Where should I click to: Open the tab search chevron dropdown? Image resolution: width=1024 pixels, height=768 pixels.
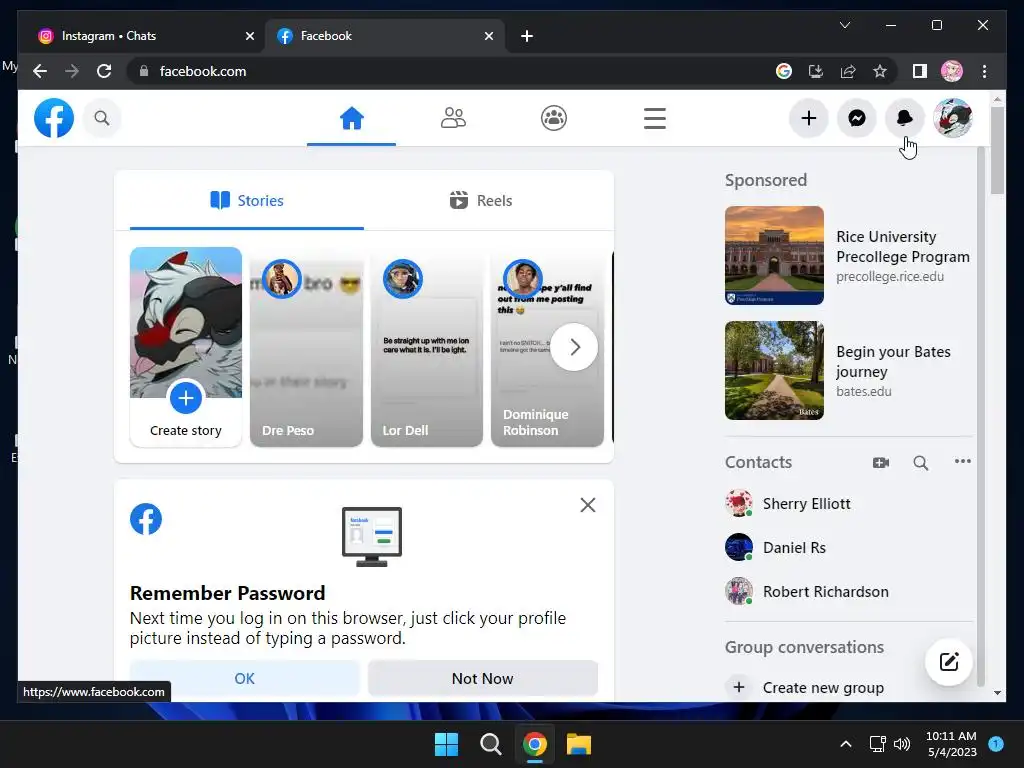[x=844, y=25]
